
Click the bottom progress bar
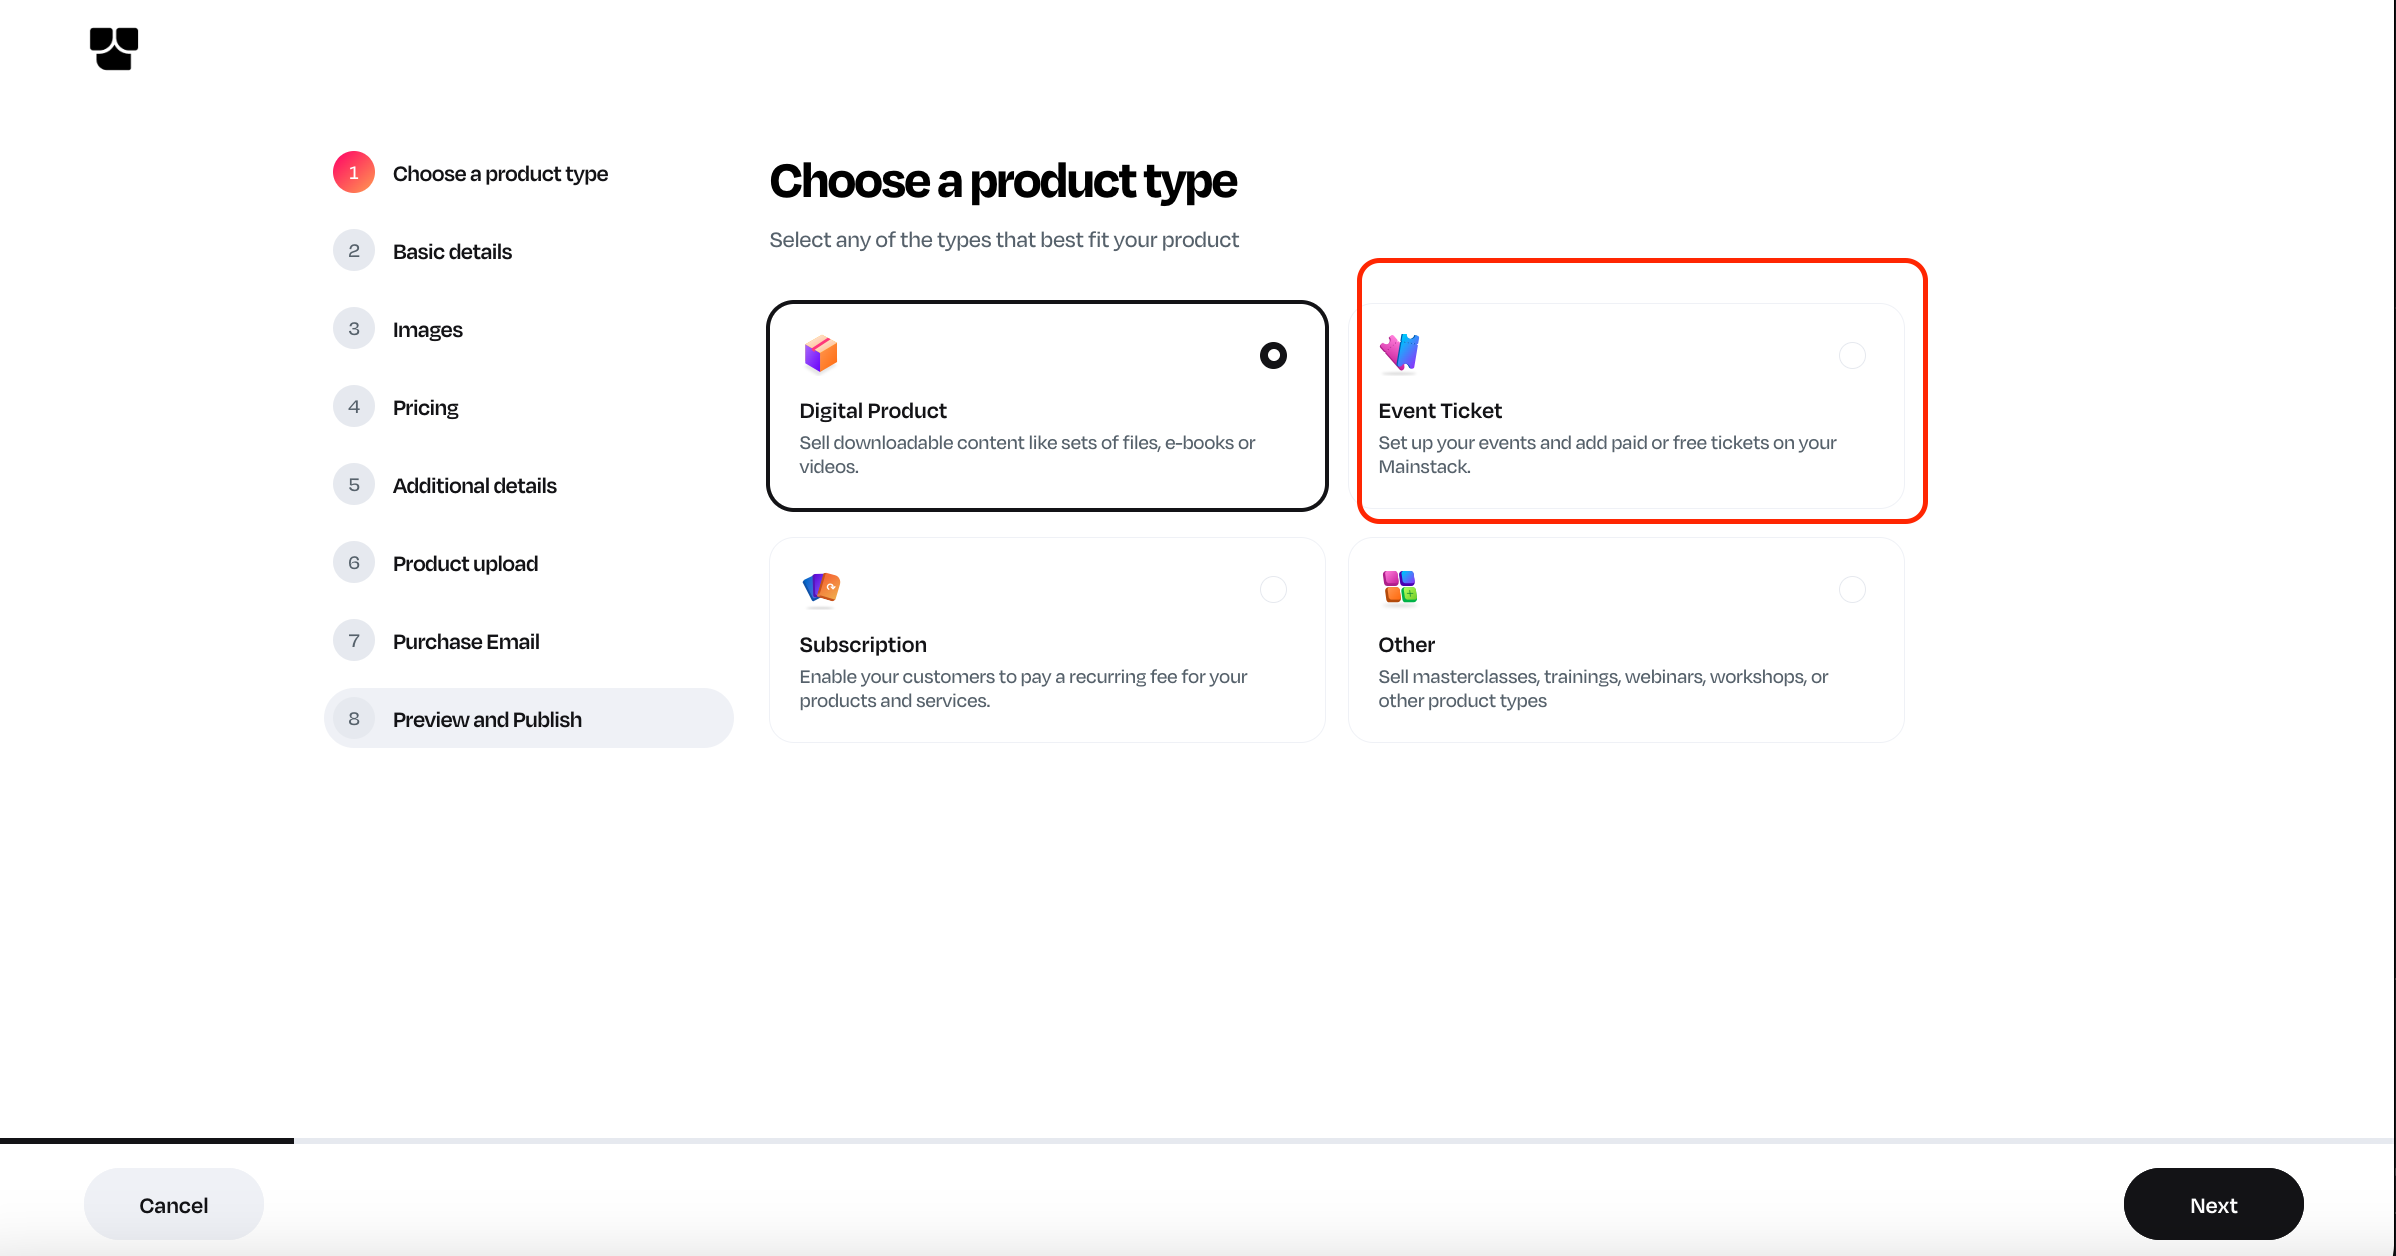pyautogui.click(x=1197, y=1140)
